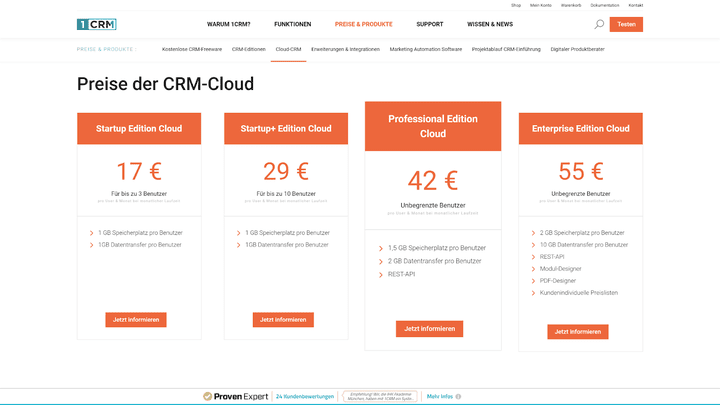Screen dimensions: 720x405
Task: Click the 'Für bis zu 10 Benutzer' text
Action: tap(286, 194)
